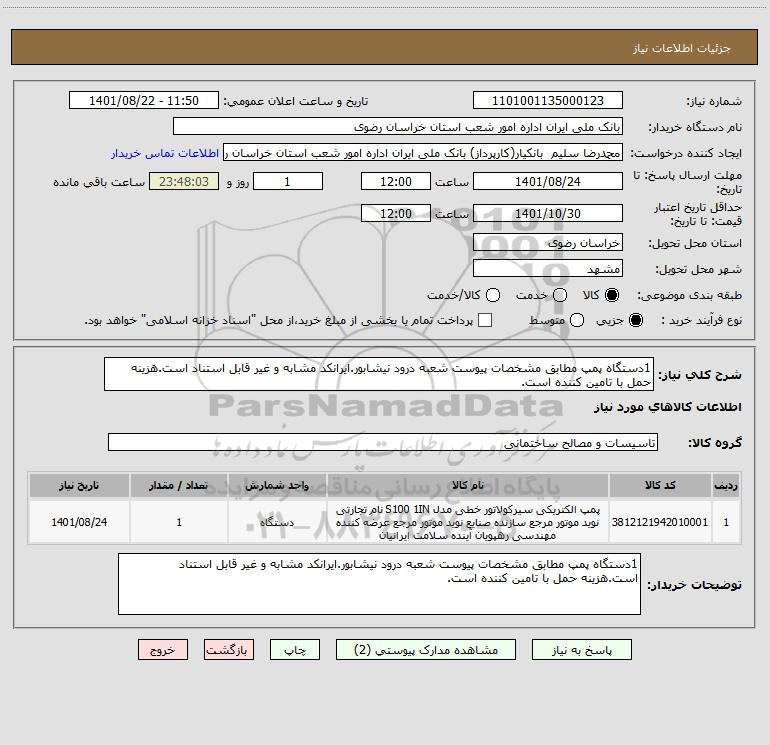Select the جزیی purchase type radio
This screenshot has height=745, width=770.
point(636,320)
